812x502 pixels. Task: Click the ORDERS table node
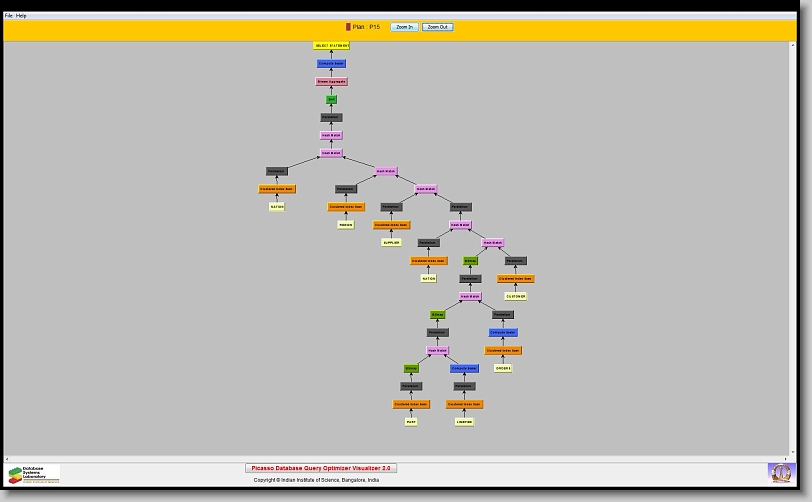tap(503, 368)
